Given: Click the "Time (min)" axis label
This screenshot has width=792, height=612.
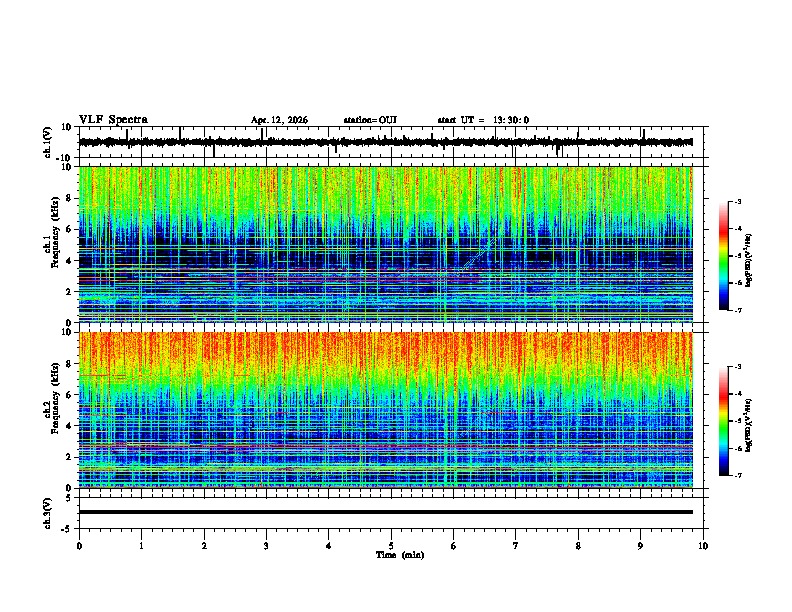Looking at the screenshot, I should 400,555.
